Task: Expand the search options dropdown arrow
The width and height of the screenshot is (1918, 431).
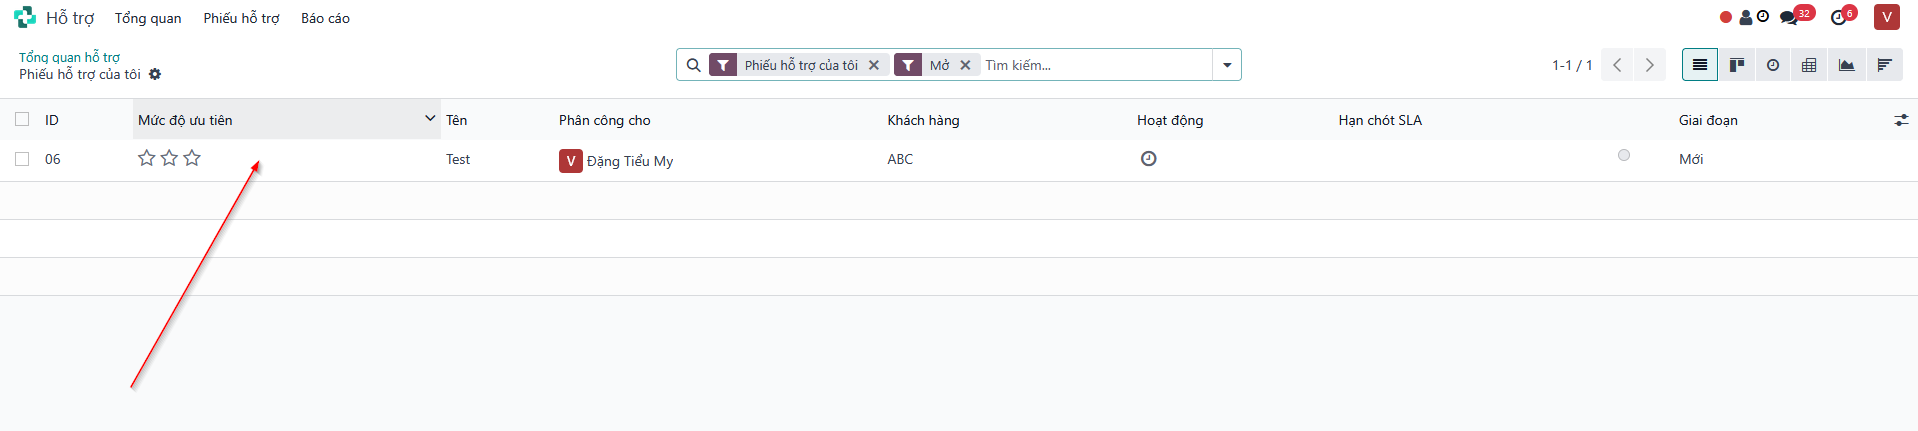Action: tap(1227, 65)
